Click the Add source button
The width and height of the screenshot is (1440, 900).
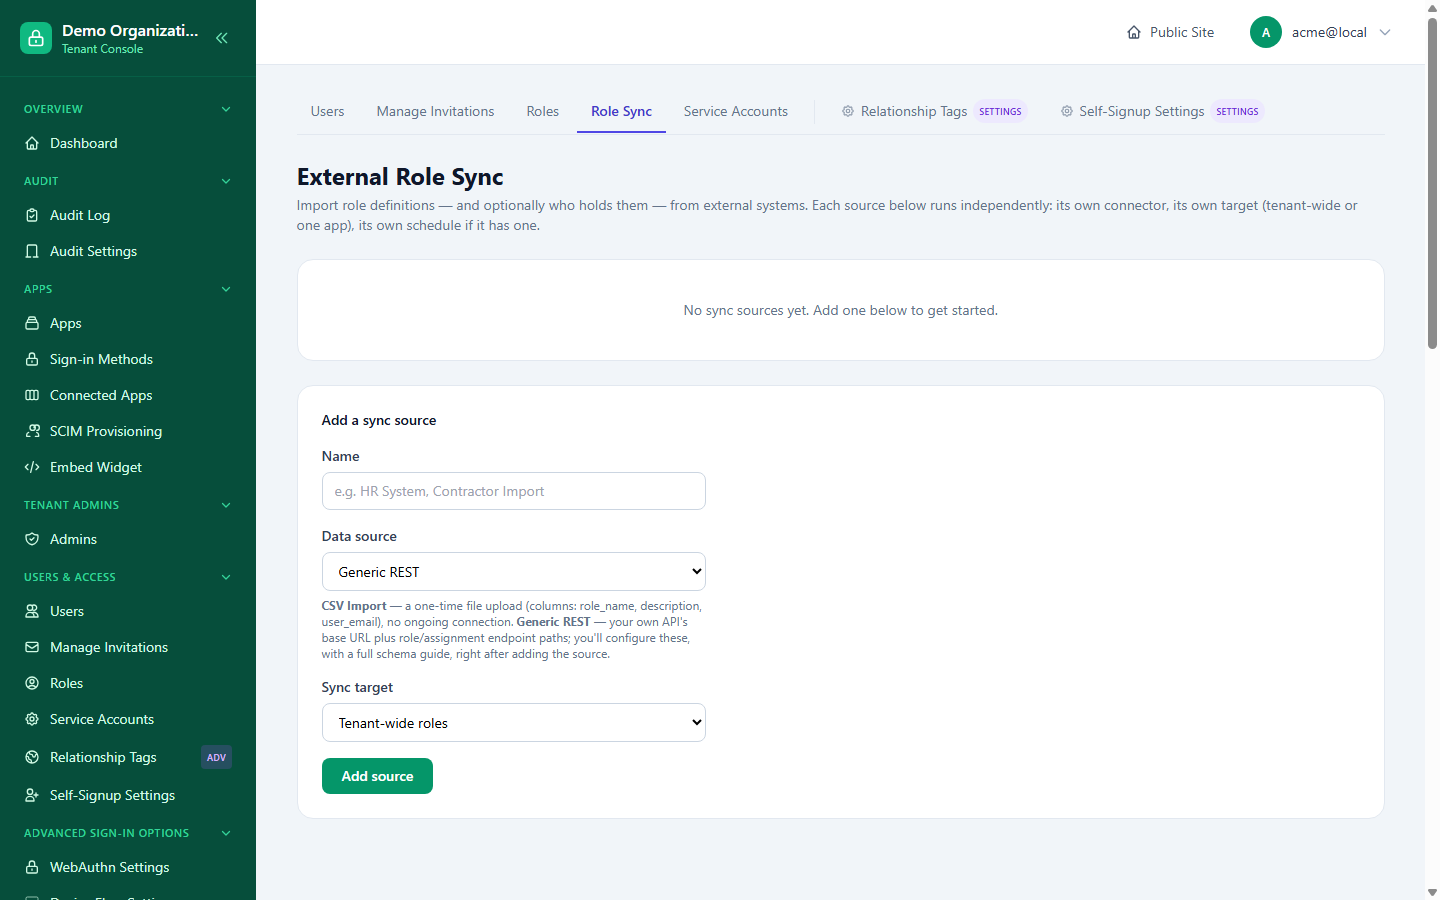(377, 776)
